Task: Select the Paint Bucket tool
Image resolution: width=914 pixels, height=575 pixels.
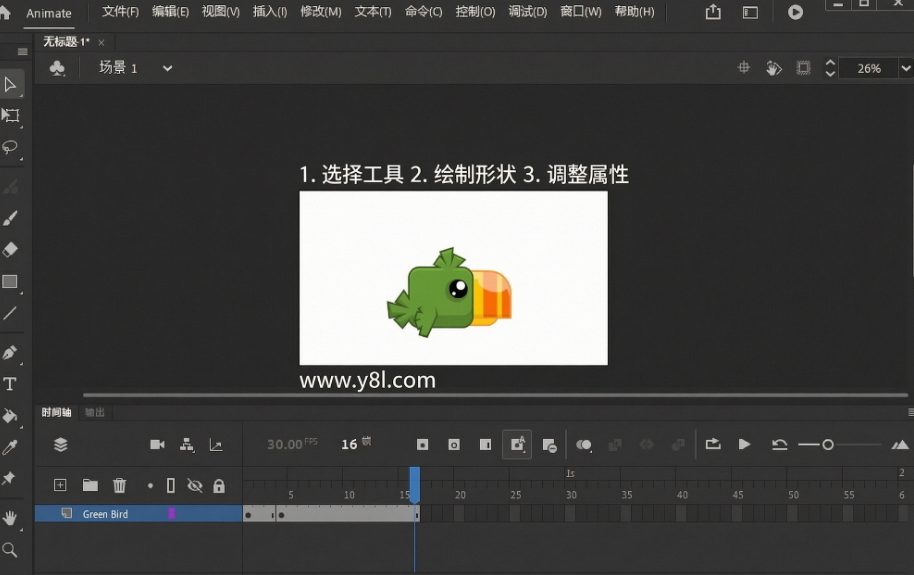Action: coord(10,415)
